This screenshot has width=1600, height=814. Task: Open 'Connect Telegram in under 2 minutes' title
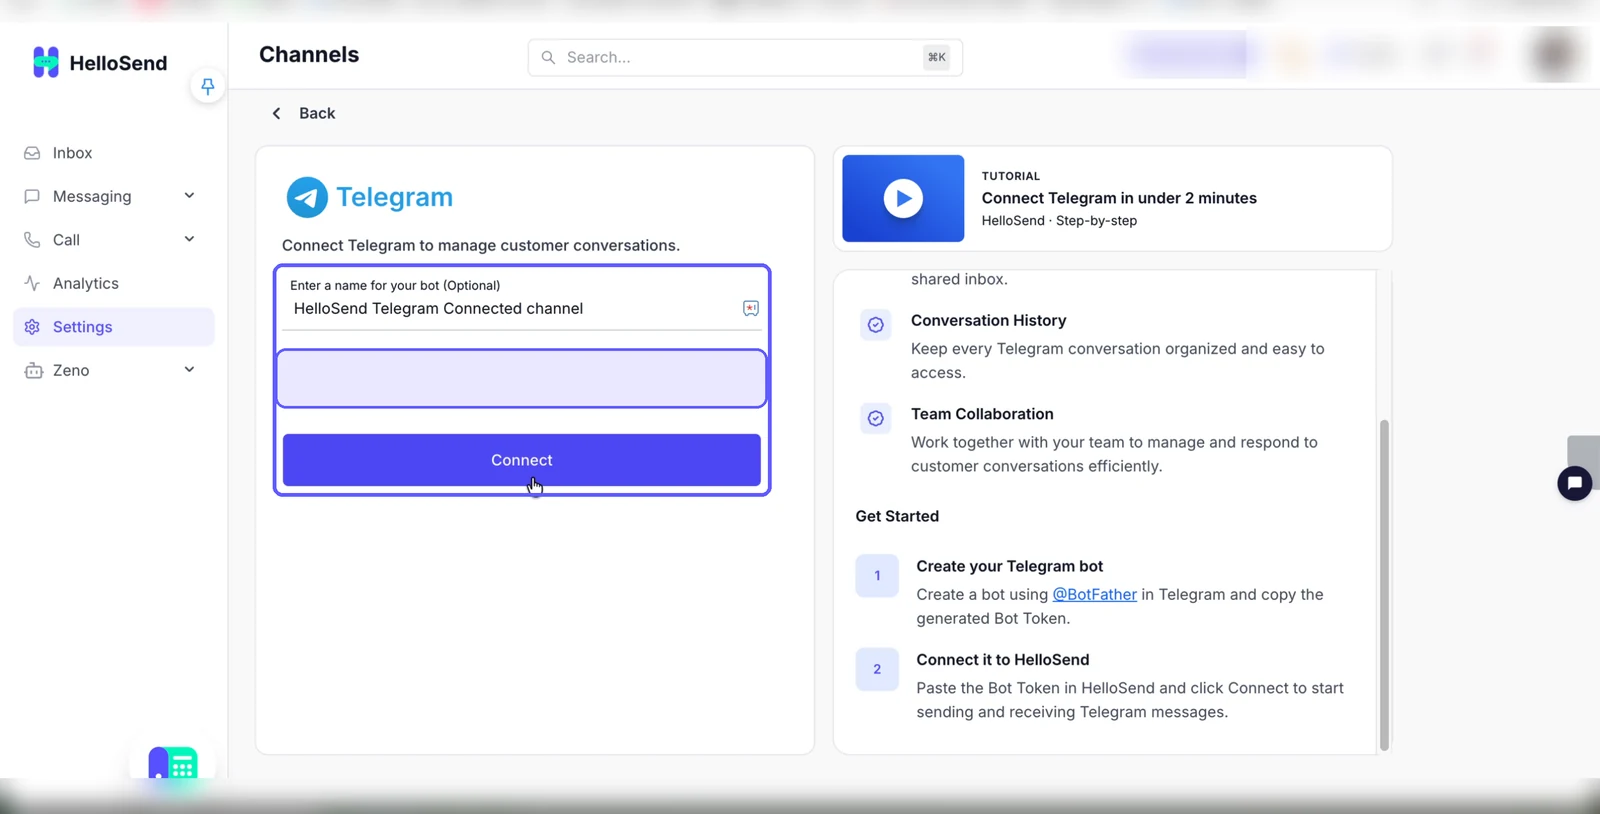[1119, 198]
